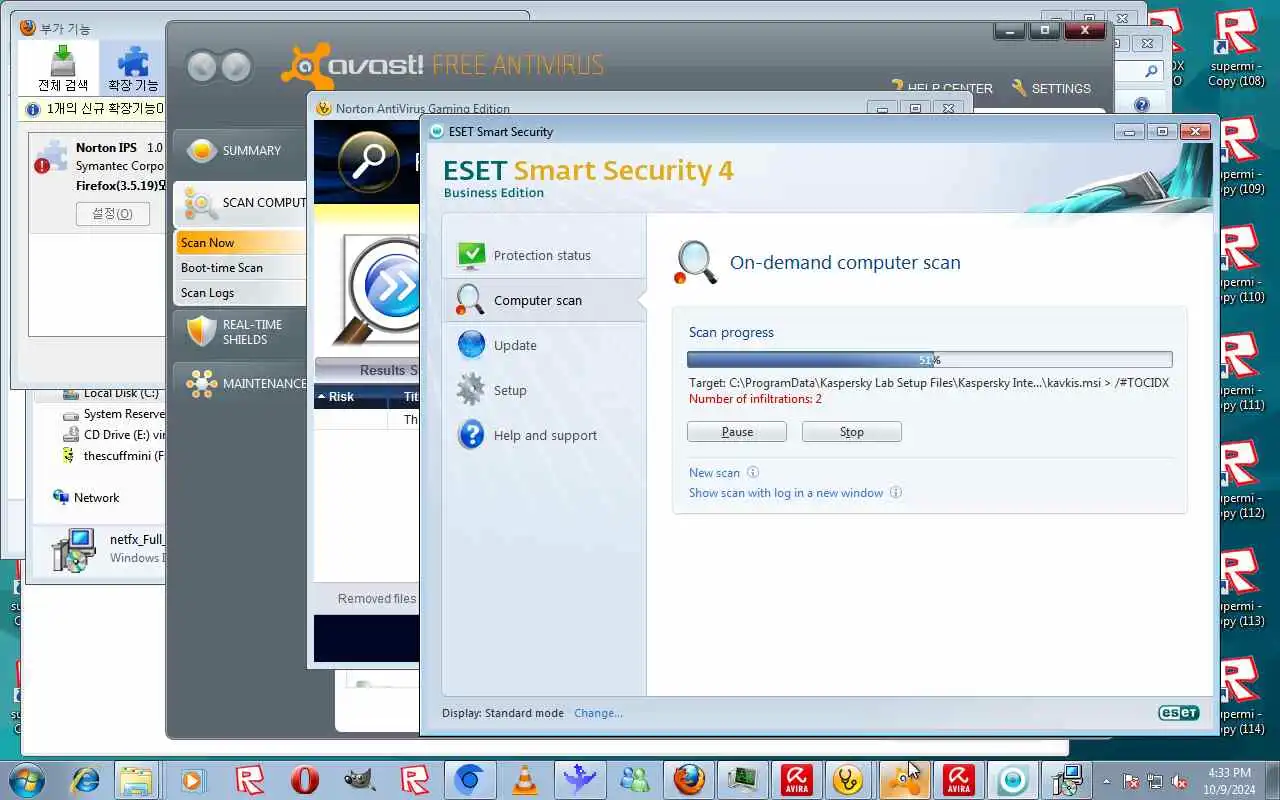This screenshot has width=1280, height=800.
Task: Show hidden system tray icons
Action: point(1106,780)
